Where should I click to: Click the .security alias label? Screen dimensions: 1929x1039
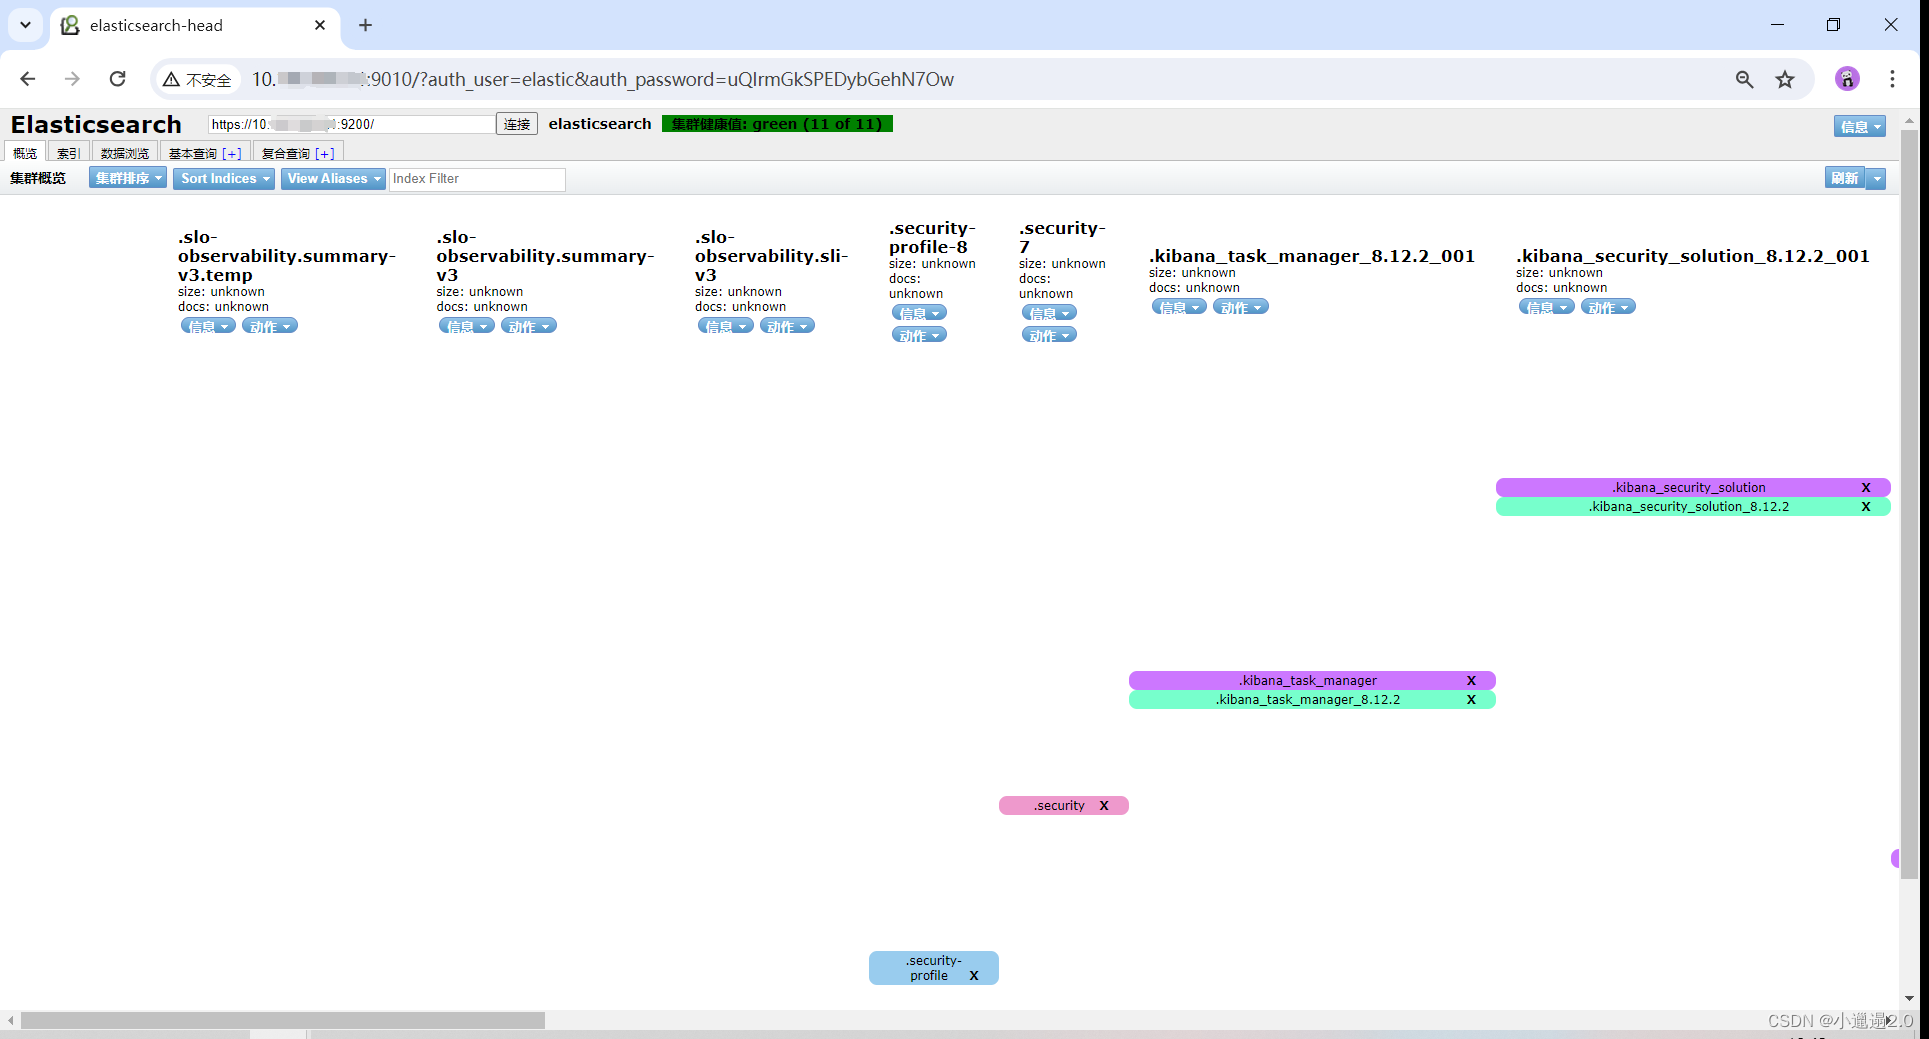pos(1059,806)
